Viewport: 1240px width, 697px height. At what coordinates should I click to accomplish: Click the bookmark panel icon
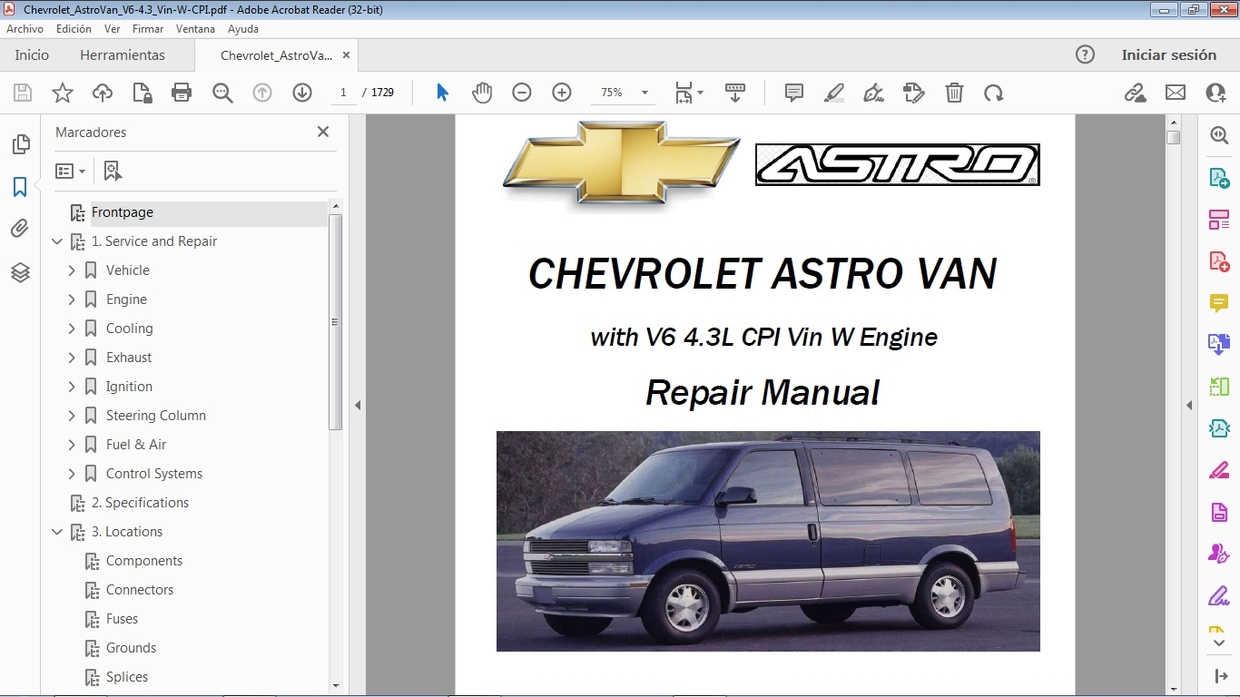click(x=20, y=185)
